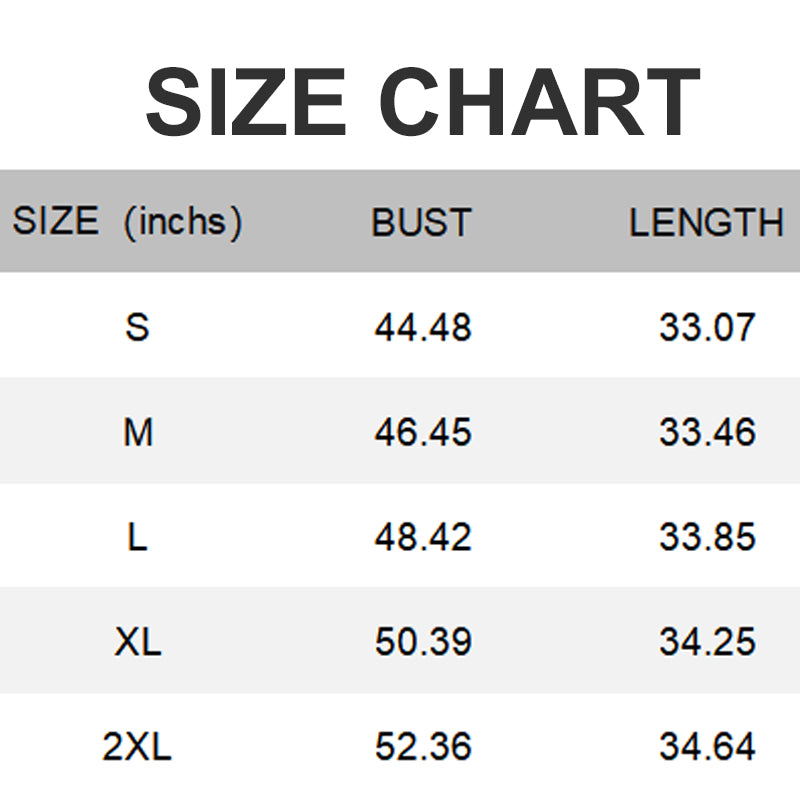Select the 2XL size label
The width and height of the screenshot is (800, 800).
(137, 746)
